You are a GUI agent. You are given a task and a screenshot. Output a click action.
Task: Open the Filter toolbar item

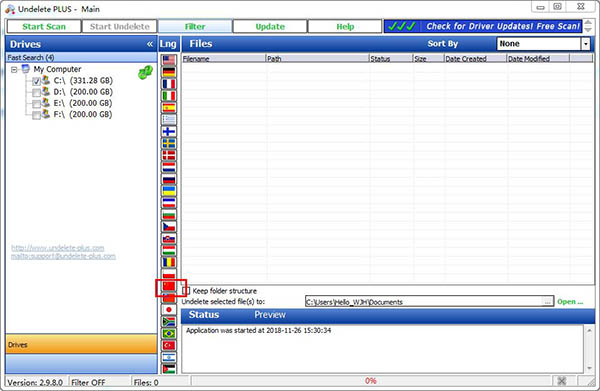tap(195, 26)
